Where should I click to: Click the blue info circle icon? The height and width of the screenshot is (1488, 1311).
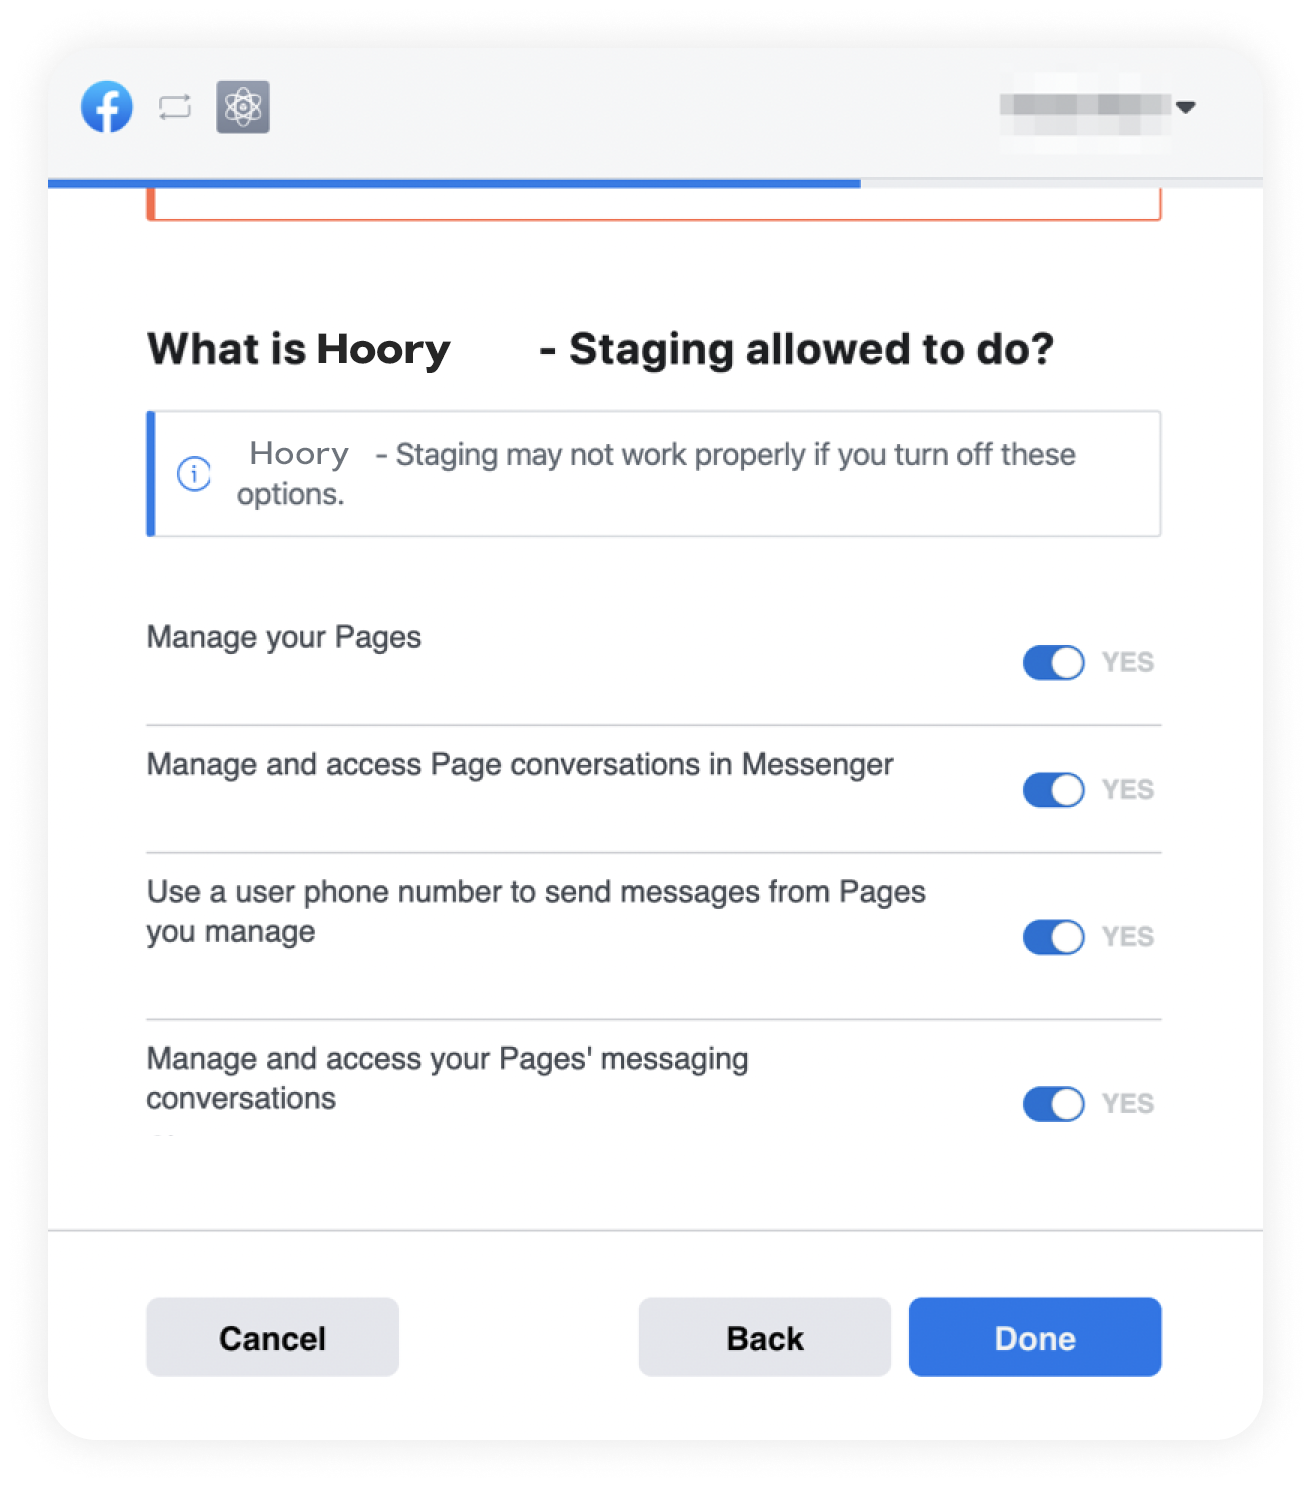[194, 474]
